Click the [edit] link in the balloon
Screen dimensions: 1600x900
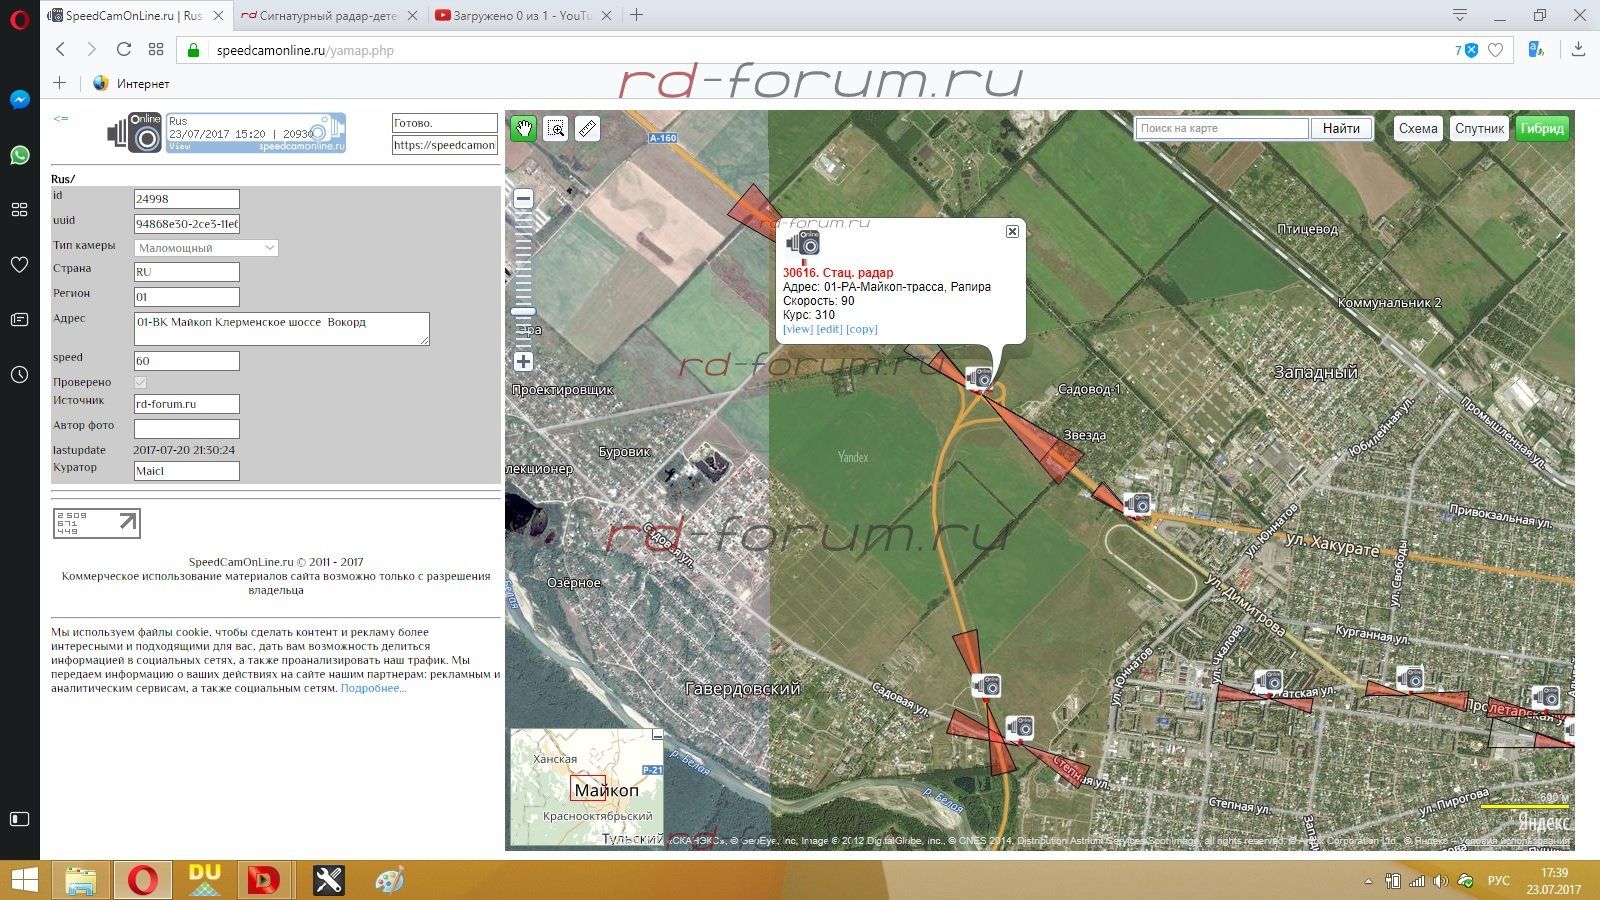point(829,329)
